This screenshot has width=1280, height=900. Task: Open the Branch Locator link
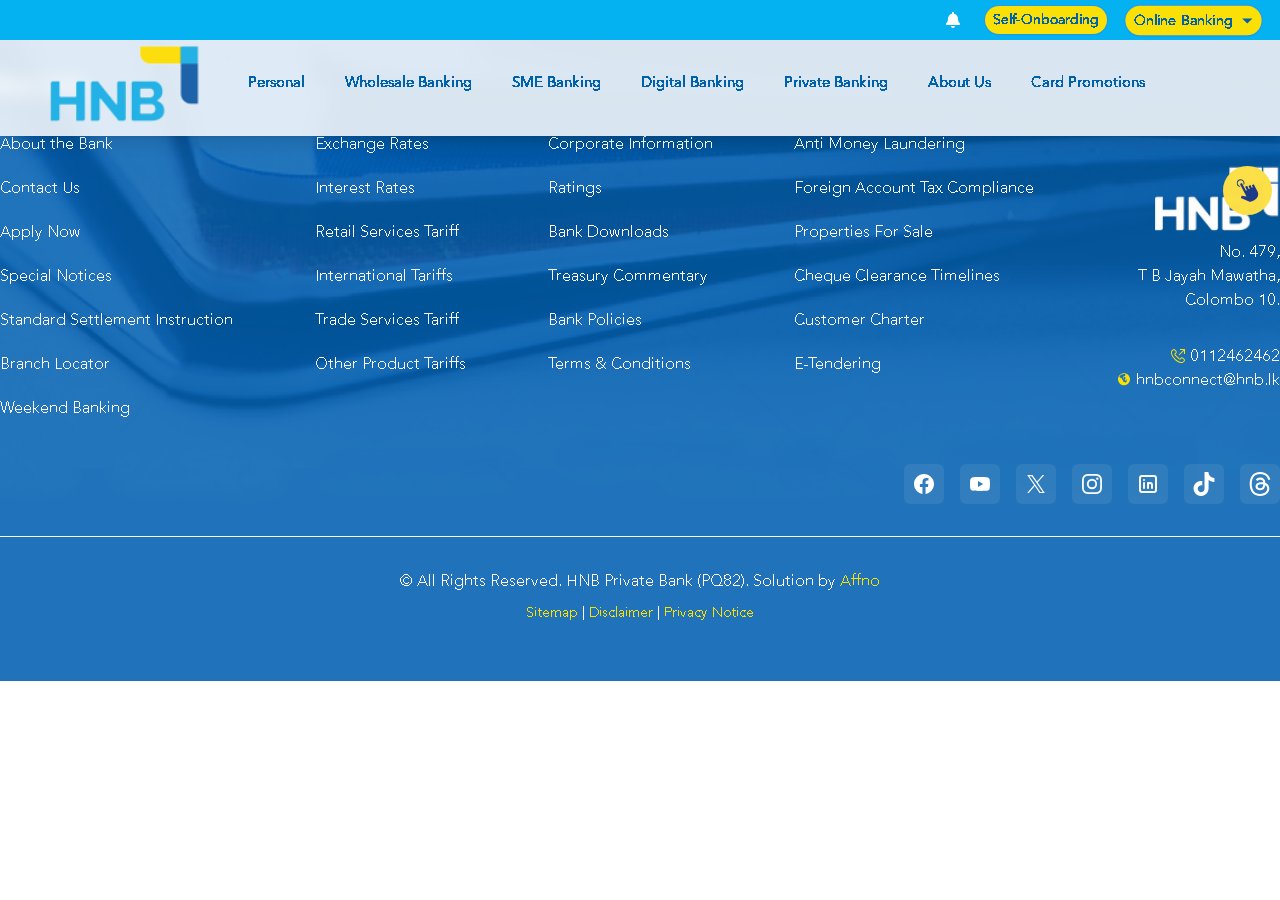pyautogui.click(x=55, y=364)
